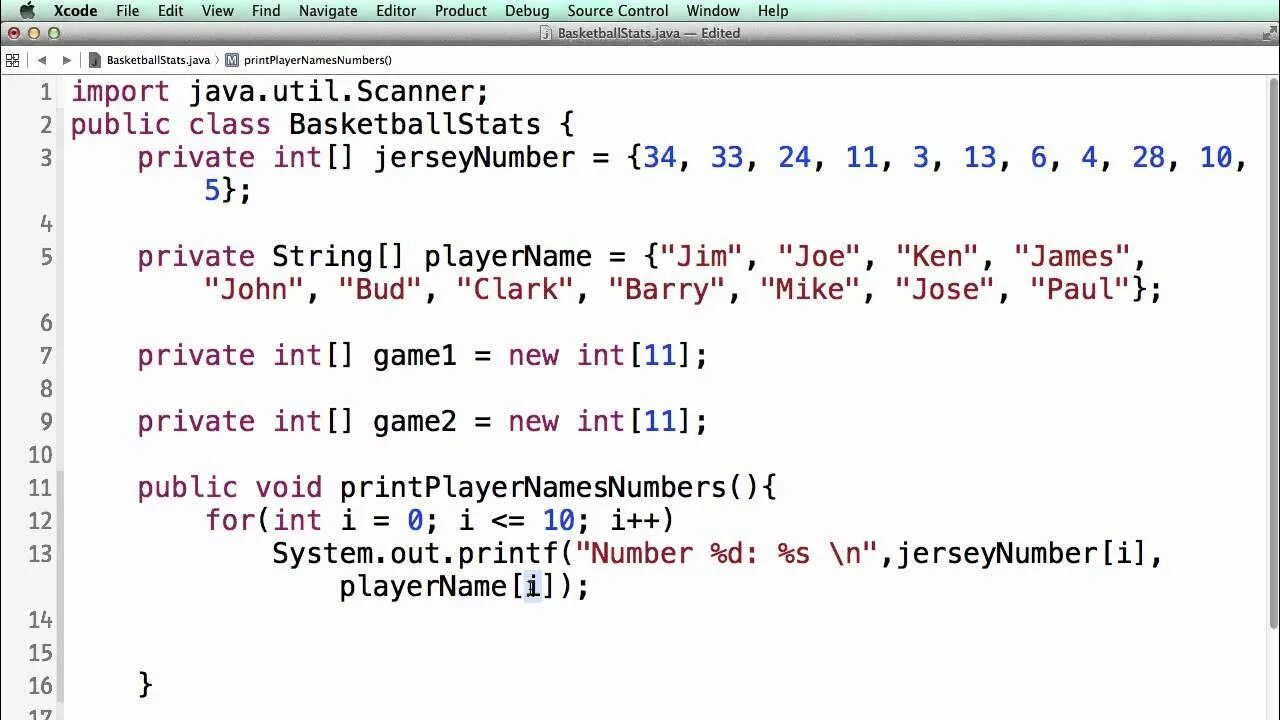Click the "Jim" string literal

tap(702, 257)
